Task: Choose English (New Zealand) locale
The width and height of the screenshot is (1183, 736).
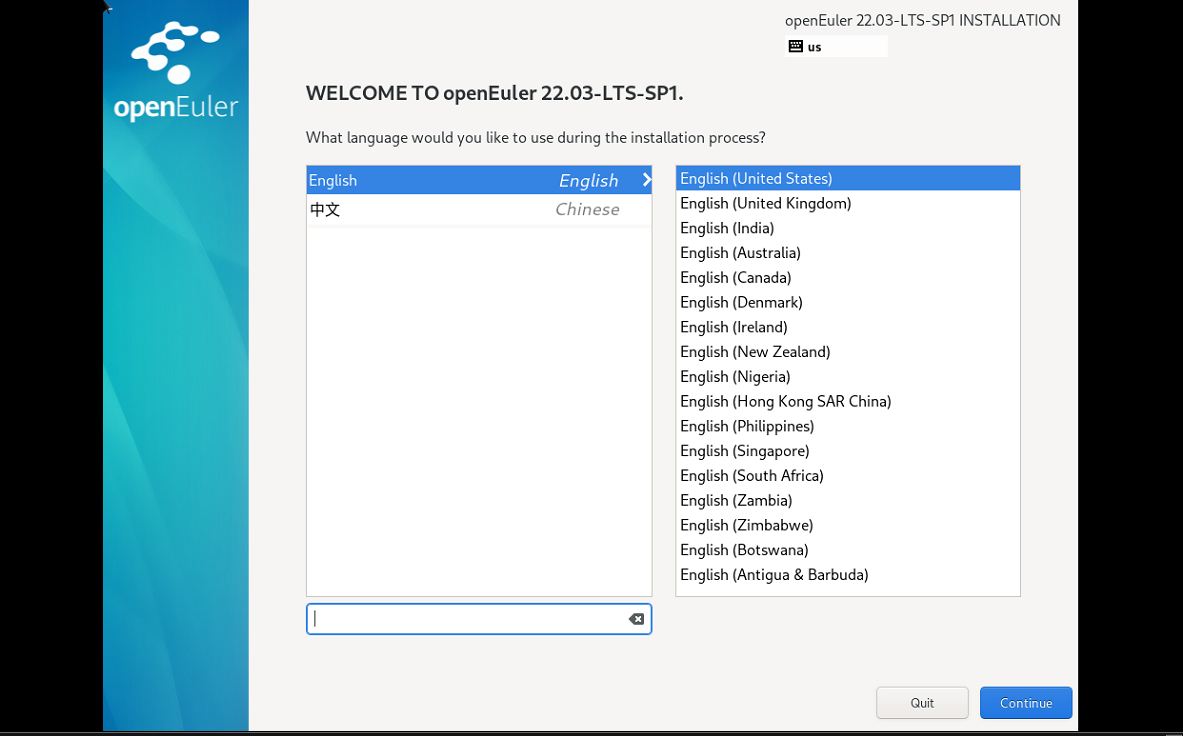Action: pos(848,352)
